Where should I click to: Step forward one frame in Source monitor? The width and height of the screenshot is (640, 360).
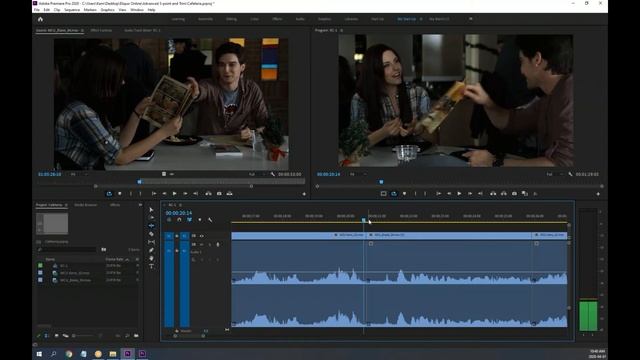tap(185, 193)
